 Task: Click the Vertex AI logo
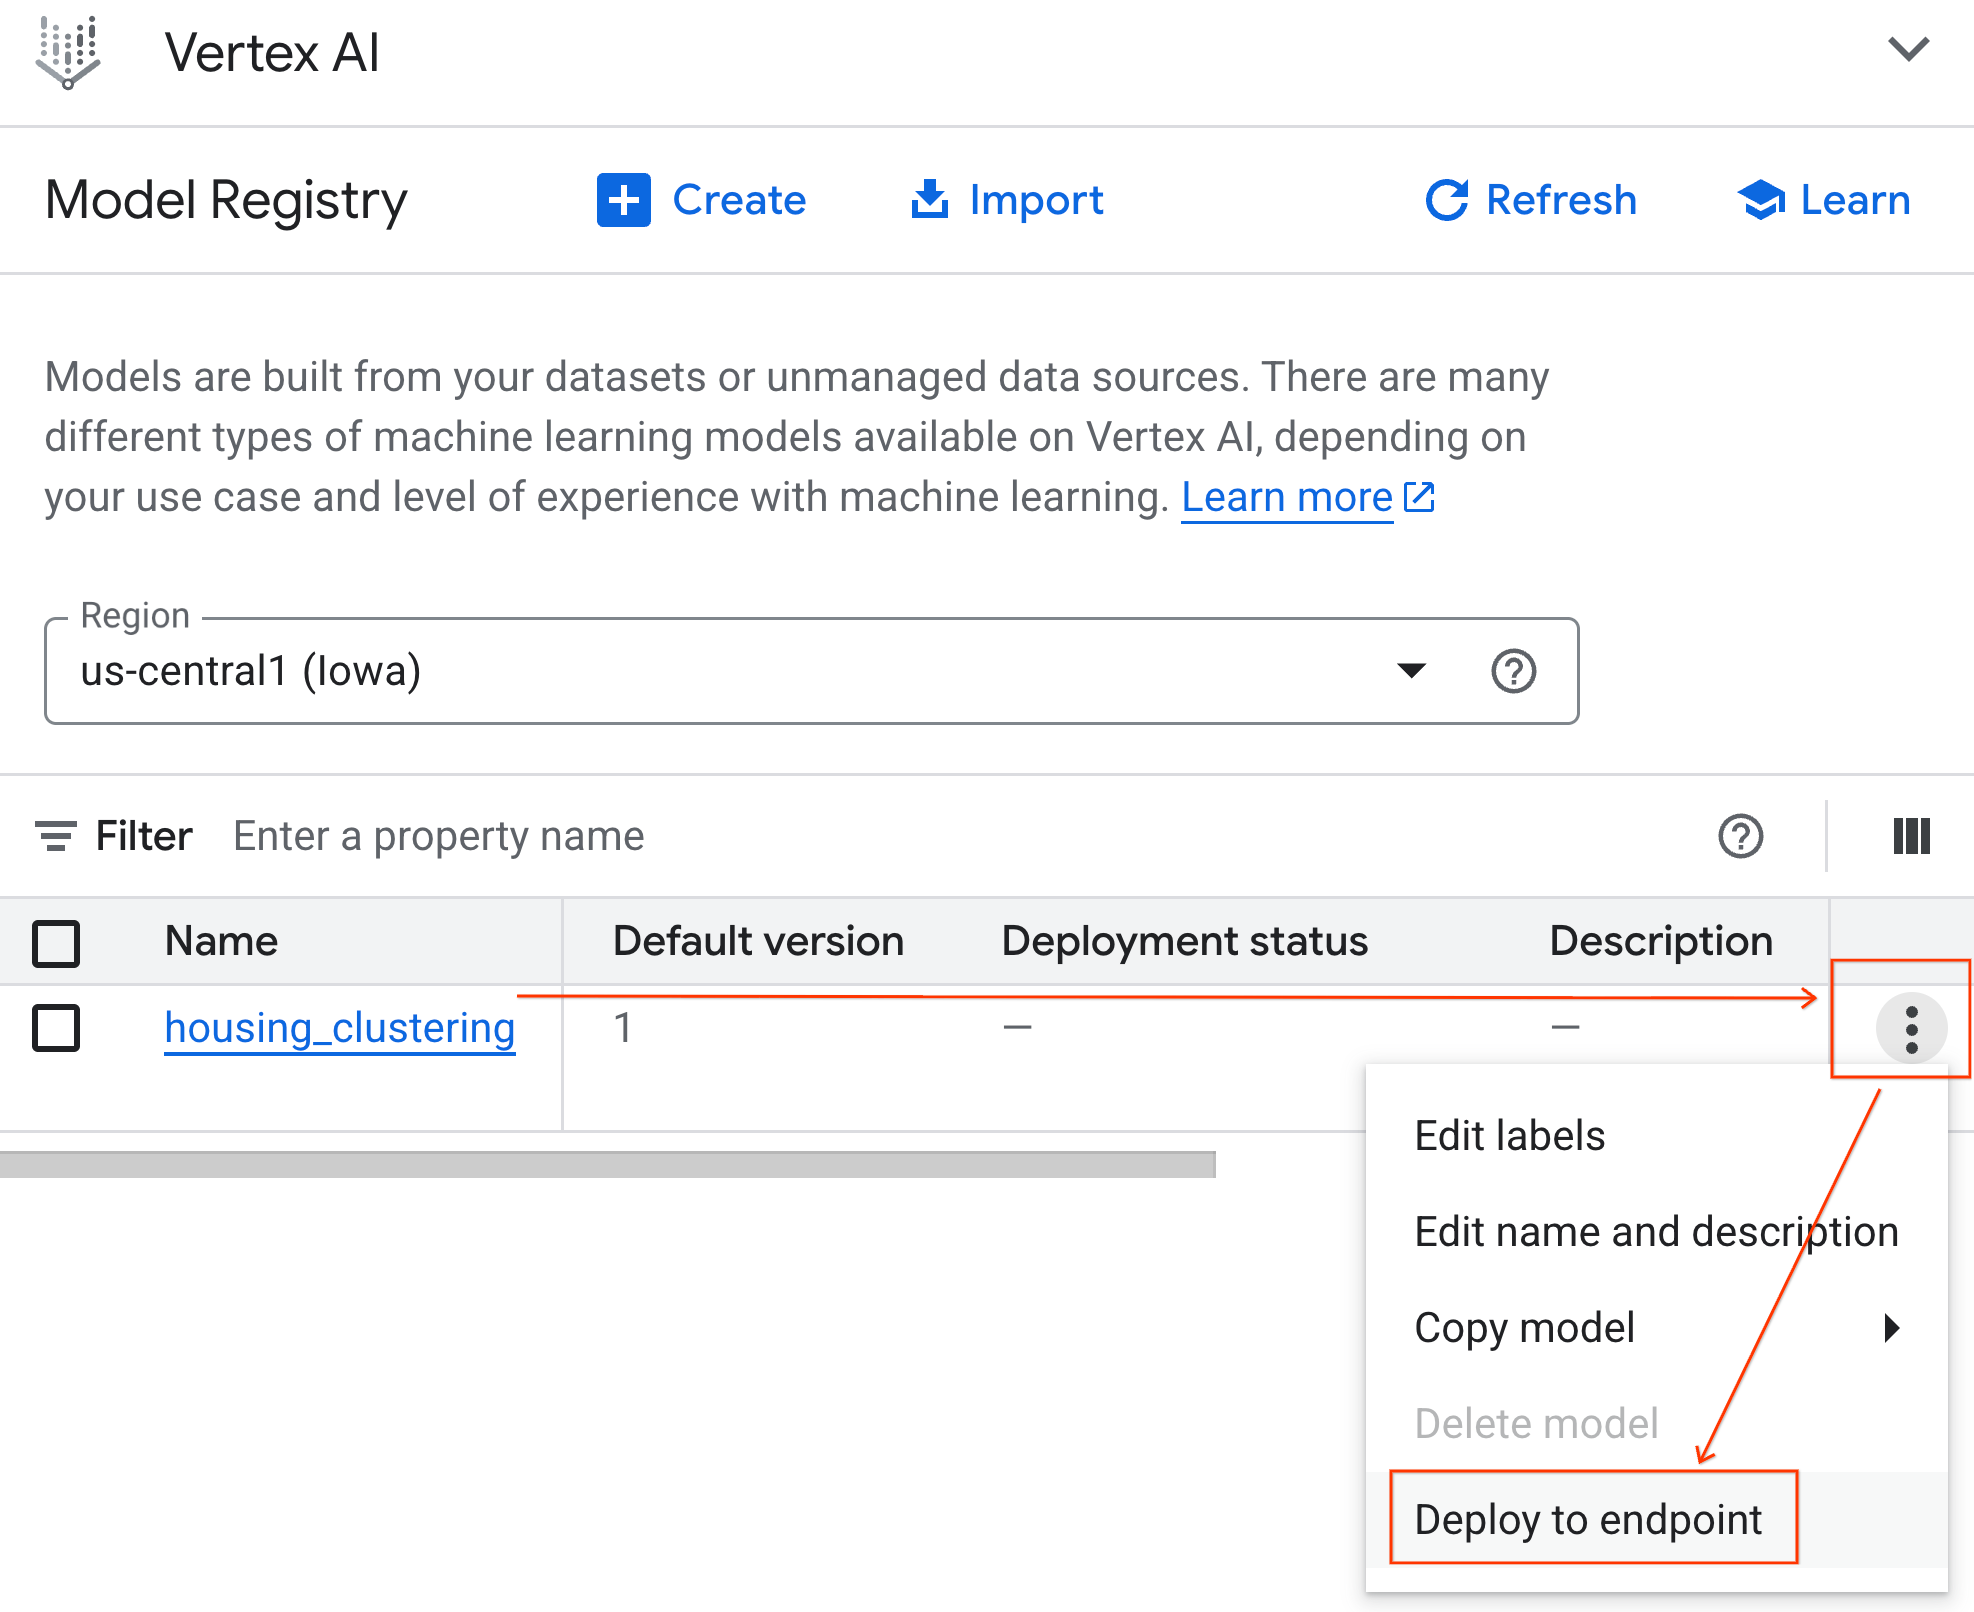click(68, 52)
